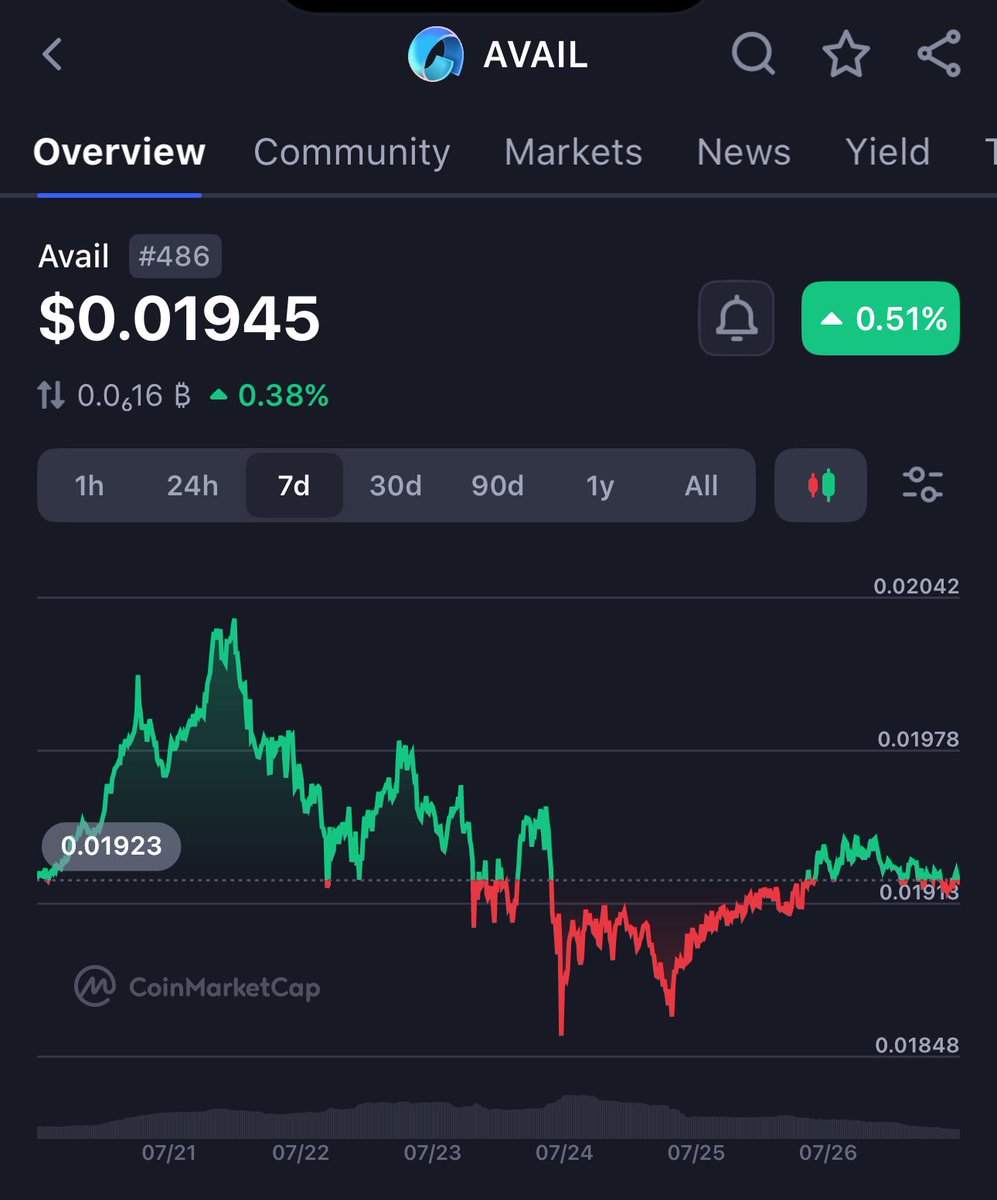Tap the 0.01978 axis value
Image resolution: width=997 pixels, height=1200 pixels.
click(918, 739)
